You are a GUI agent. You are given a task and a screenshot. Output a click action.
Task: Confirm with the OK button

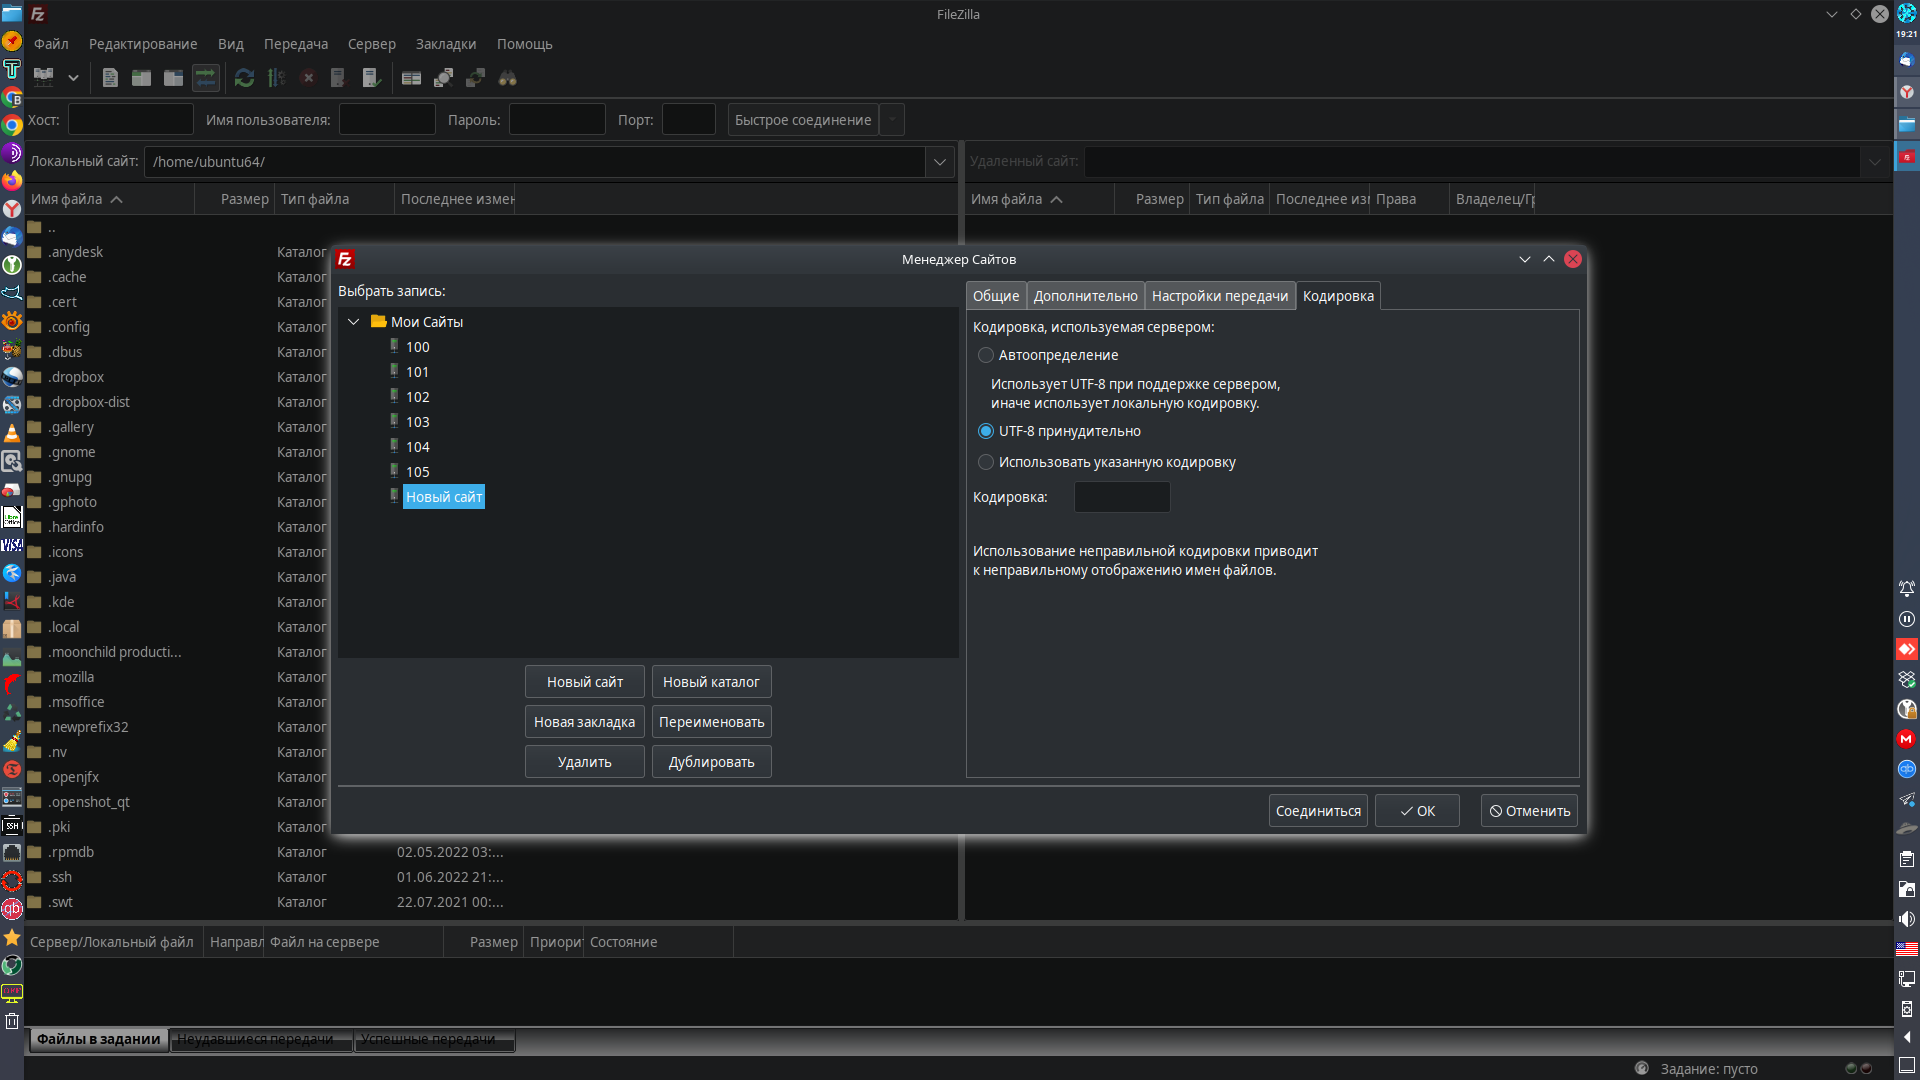(1417, 811)
